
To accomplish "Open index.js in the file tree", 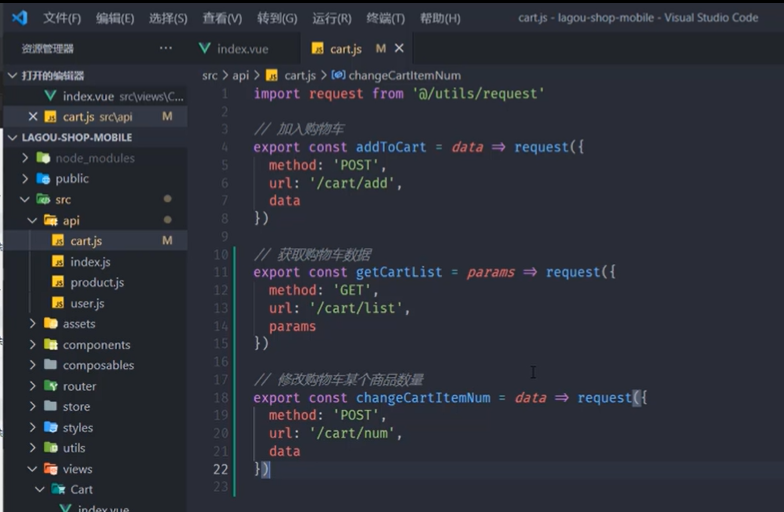I will tap(96, 262).
